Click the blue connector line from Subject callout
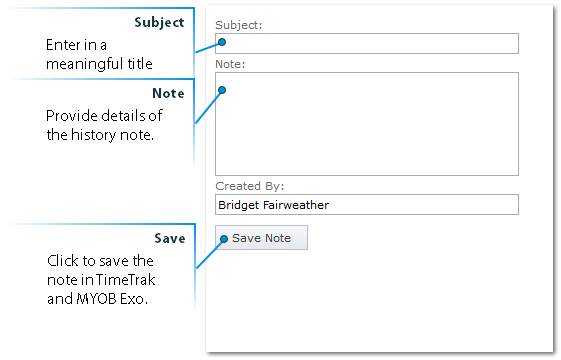The width and height of the screenshot is (561, 360). pos(207,48)
